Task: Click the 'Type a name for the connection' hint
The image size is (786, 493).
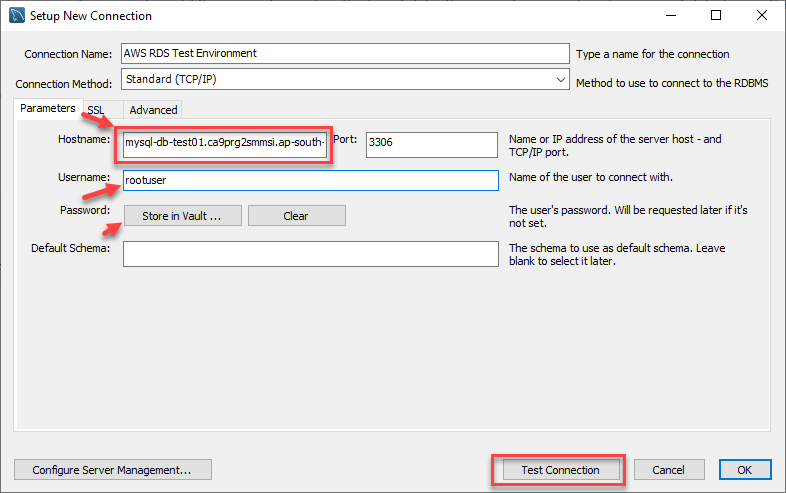Action: [653, 54]
